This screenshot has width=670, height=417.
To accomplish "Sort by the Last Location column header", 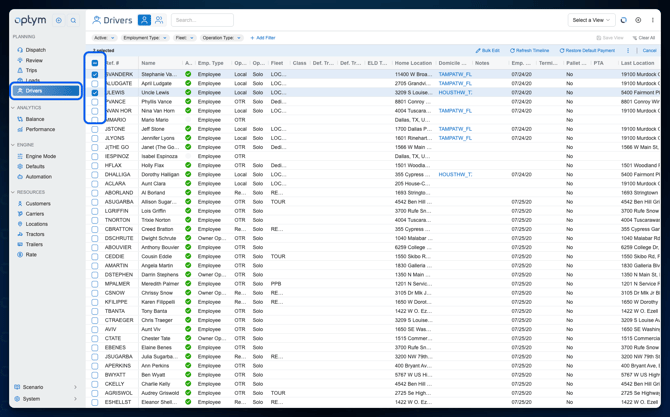I will pyautogui.click(x=637, y=63).
